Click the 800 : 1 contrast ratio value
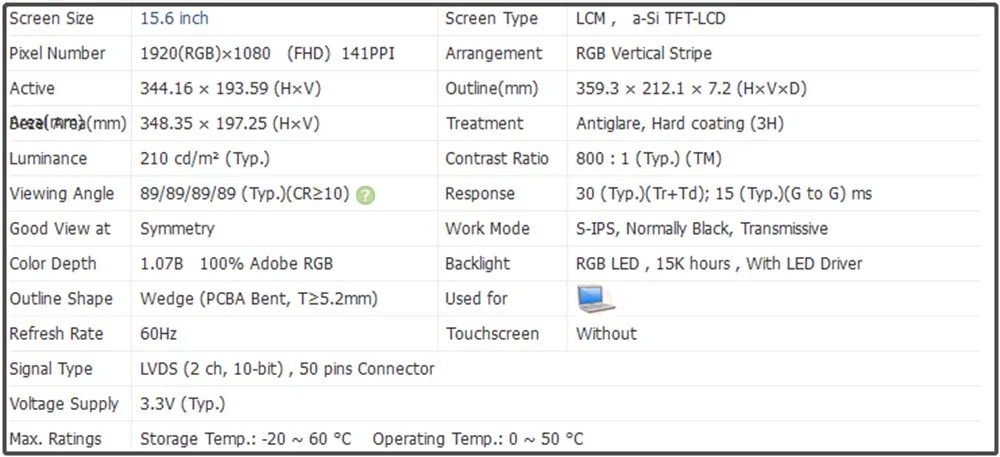Image resolution: width=1000 pixels, height=457 pixels. (649, 159)
